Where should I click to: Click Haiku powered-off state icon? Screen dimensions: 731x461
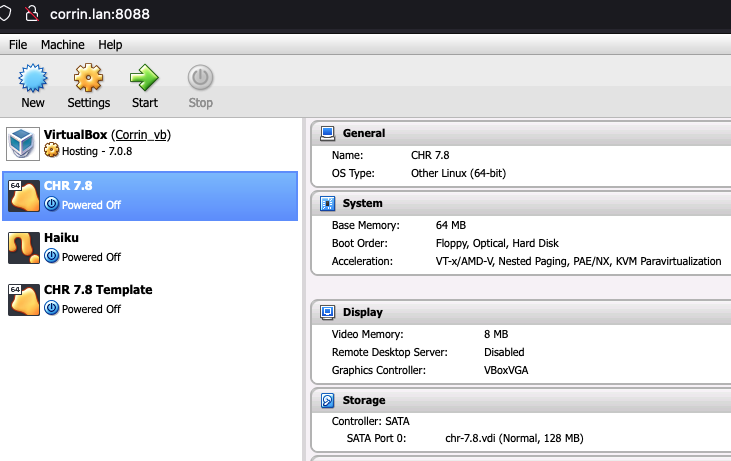click(x=51, y=256)
